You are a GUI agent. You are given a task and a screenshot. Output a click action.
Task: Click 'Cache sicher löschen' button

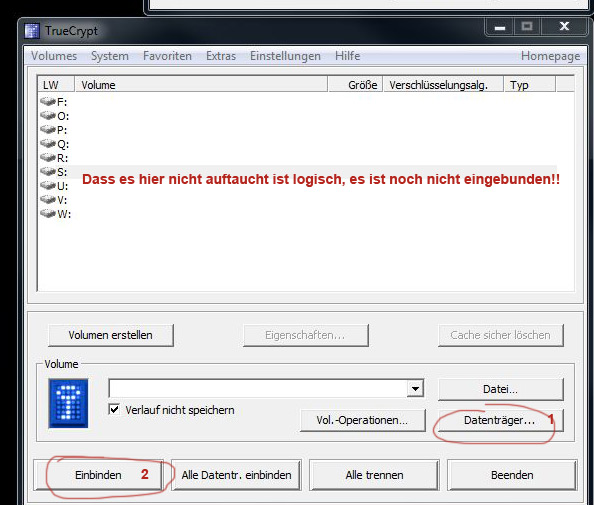(x=500, y=335)
